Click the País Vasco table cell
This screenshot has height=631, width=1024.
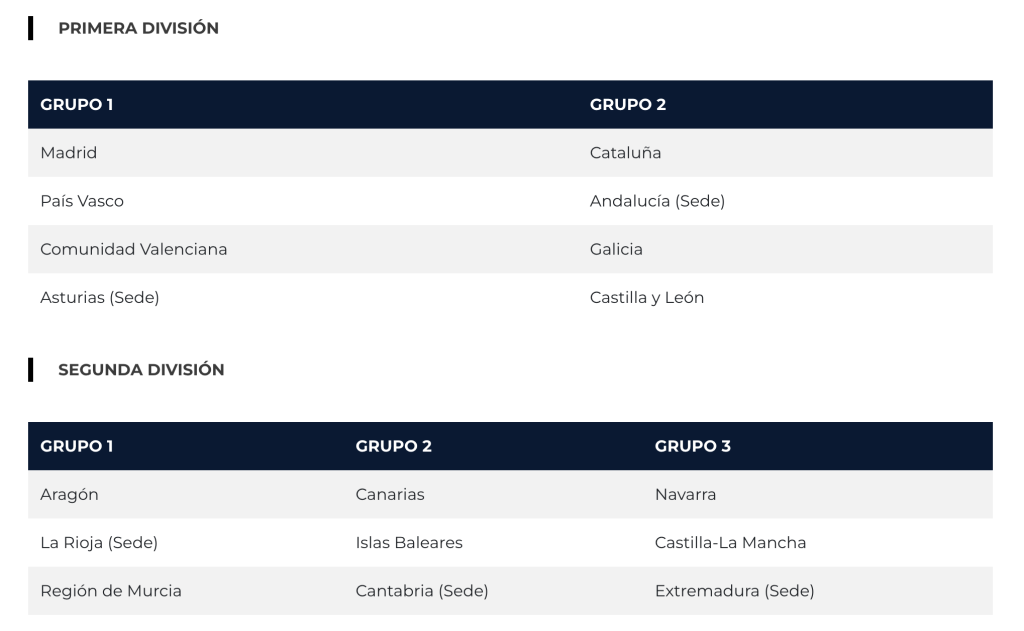click(82, 201)
